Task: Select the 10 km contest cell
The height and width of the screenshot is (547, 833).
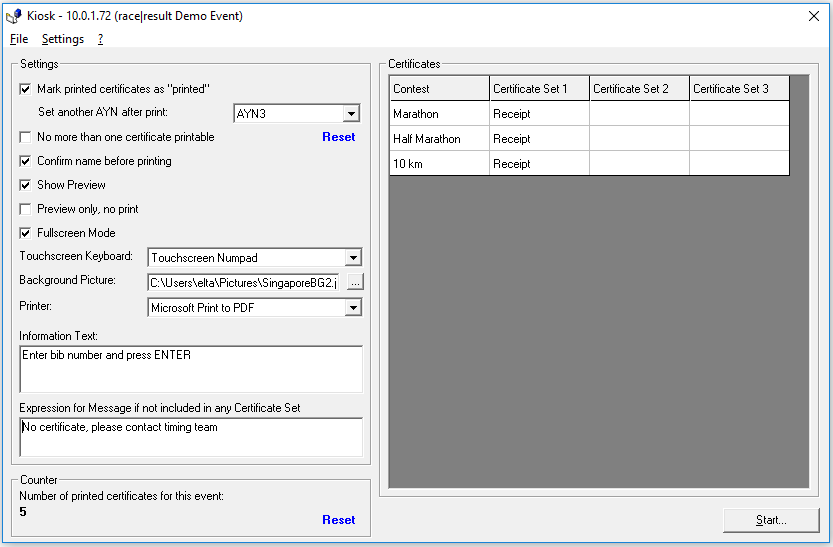Action: [439, 164]
